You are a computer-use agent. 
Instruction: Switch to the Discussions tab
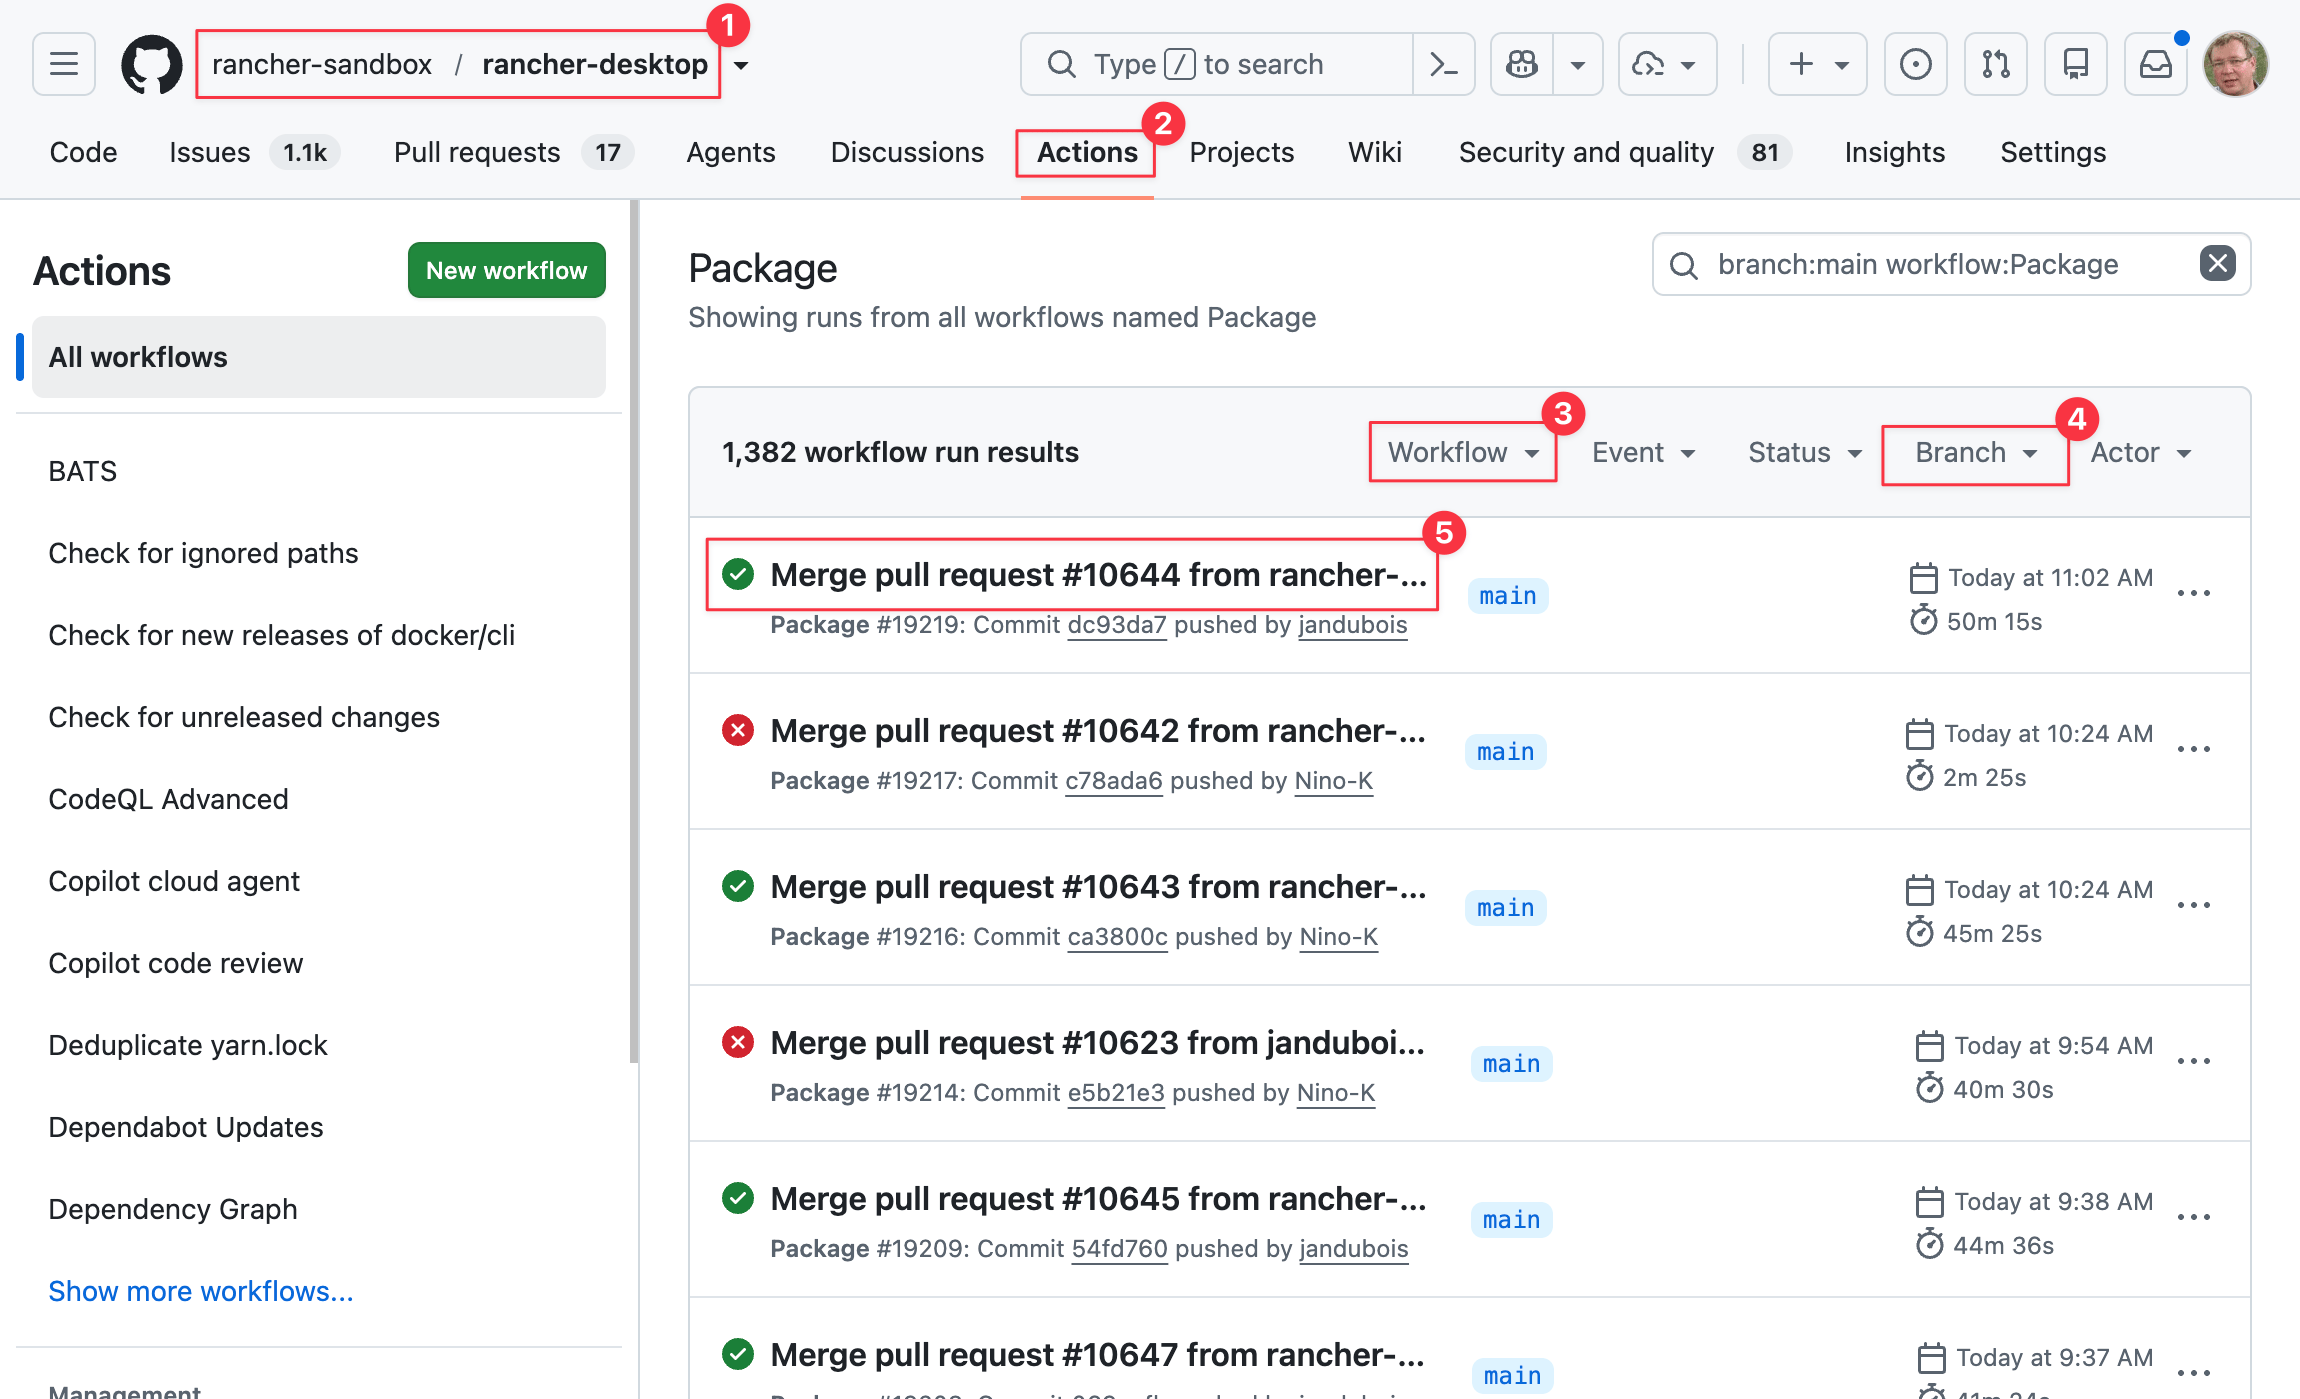tap(907, 152)
